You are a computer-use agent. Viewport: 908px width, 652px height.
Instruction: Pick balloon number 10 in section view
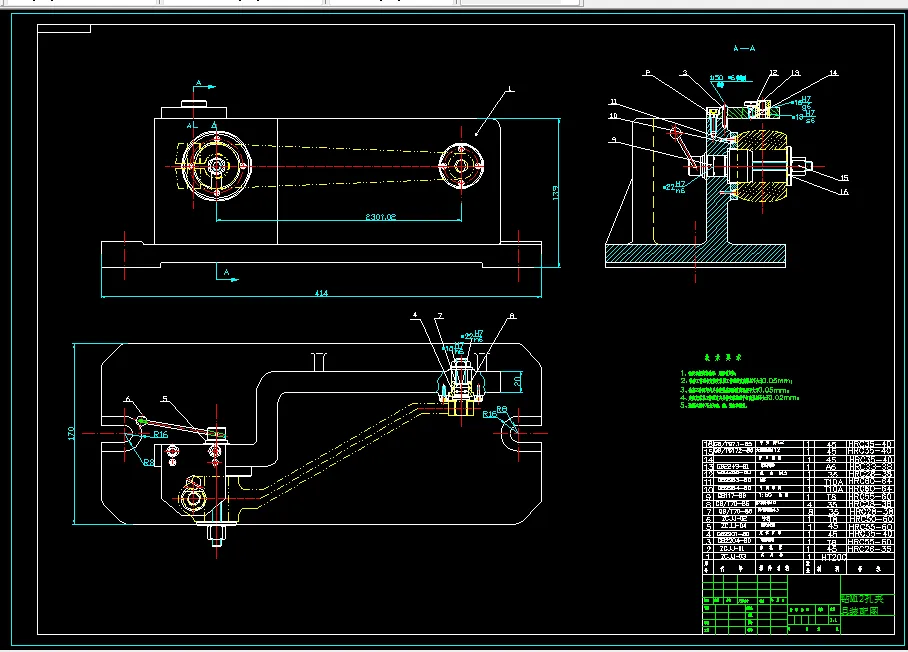(x=613, y=116)
